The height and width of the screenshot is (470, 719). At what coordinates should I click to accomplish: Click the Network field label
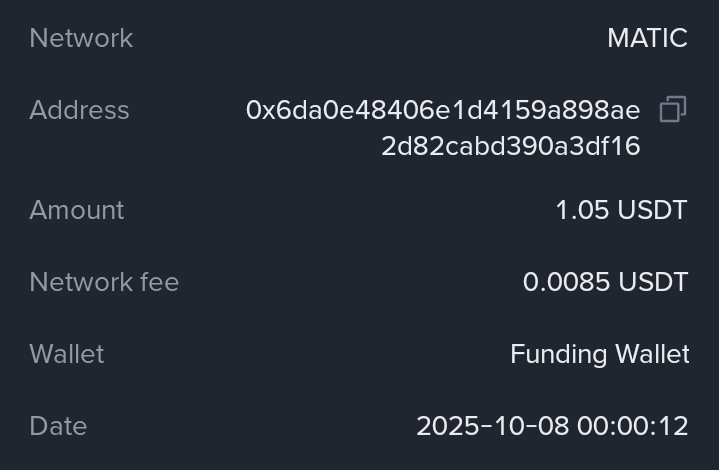tap(81, 38)
